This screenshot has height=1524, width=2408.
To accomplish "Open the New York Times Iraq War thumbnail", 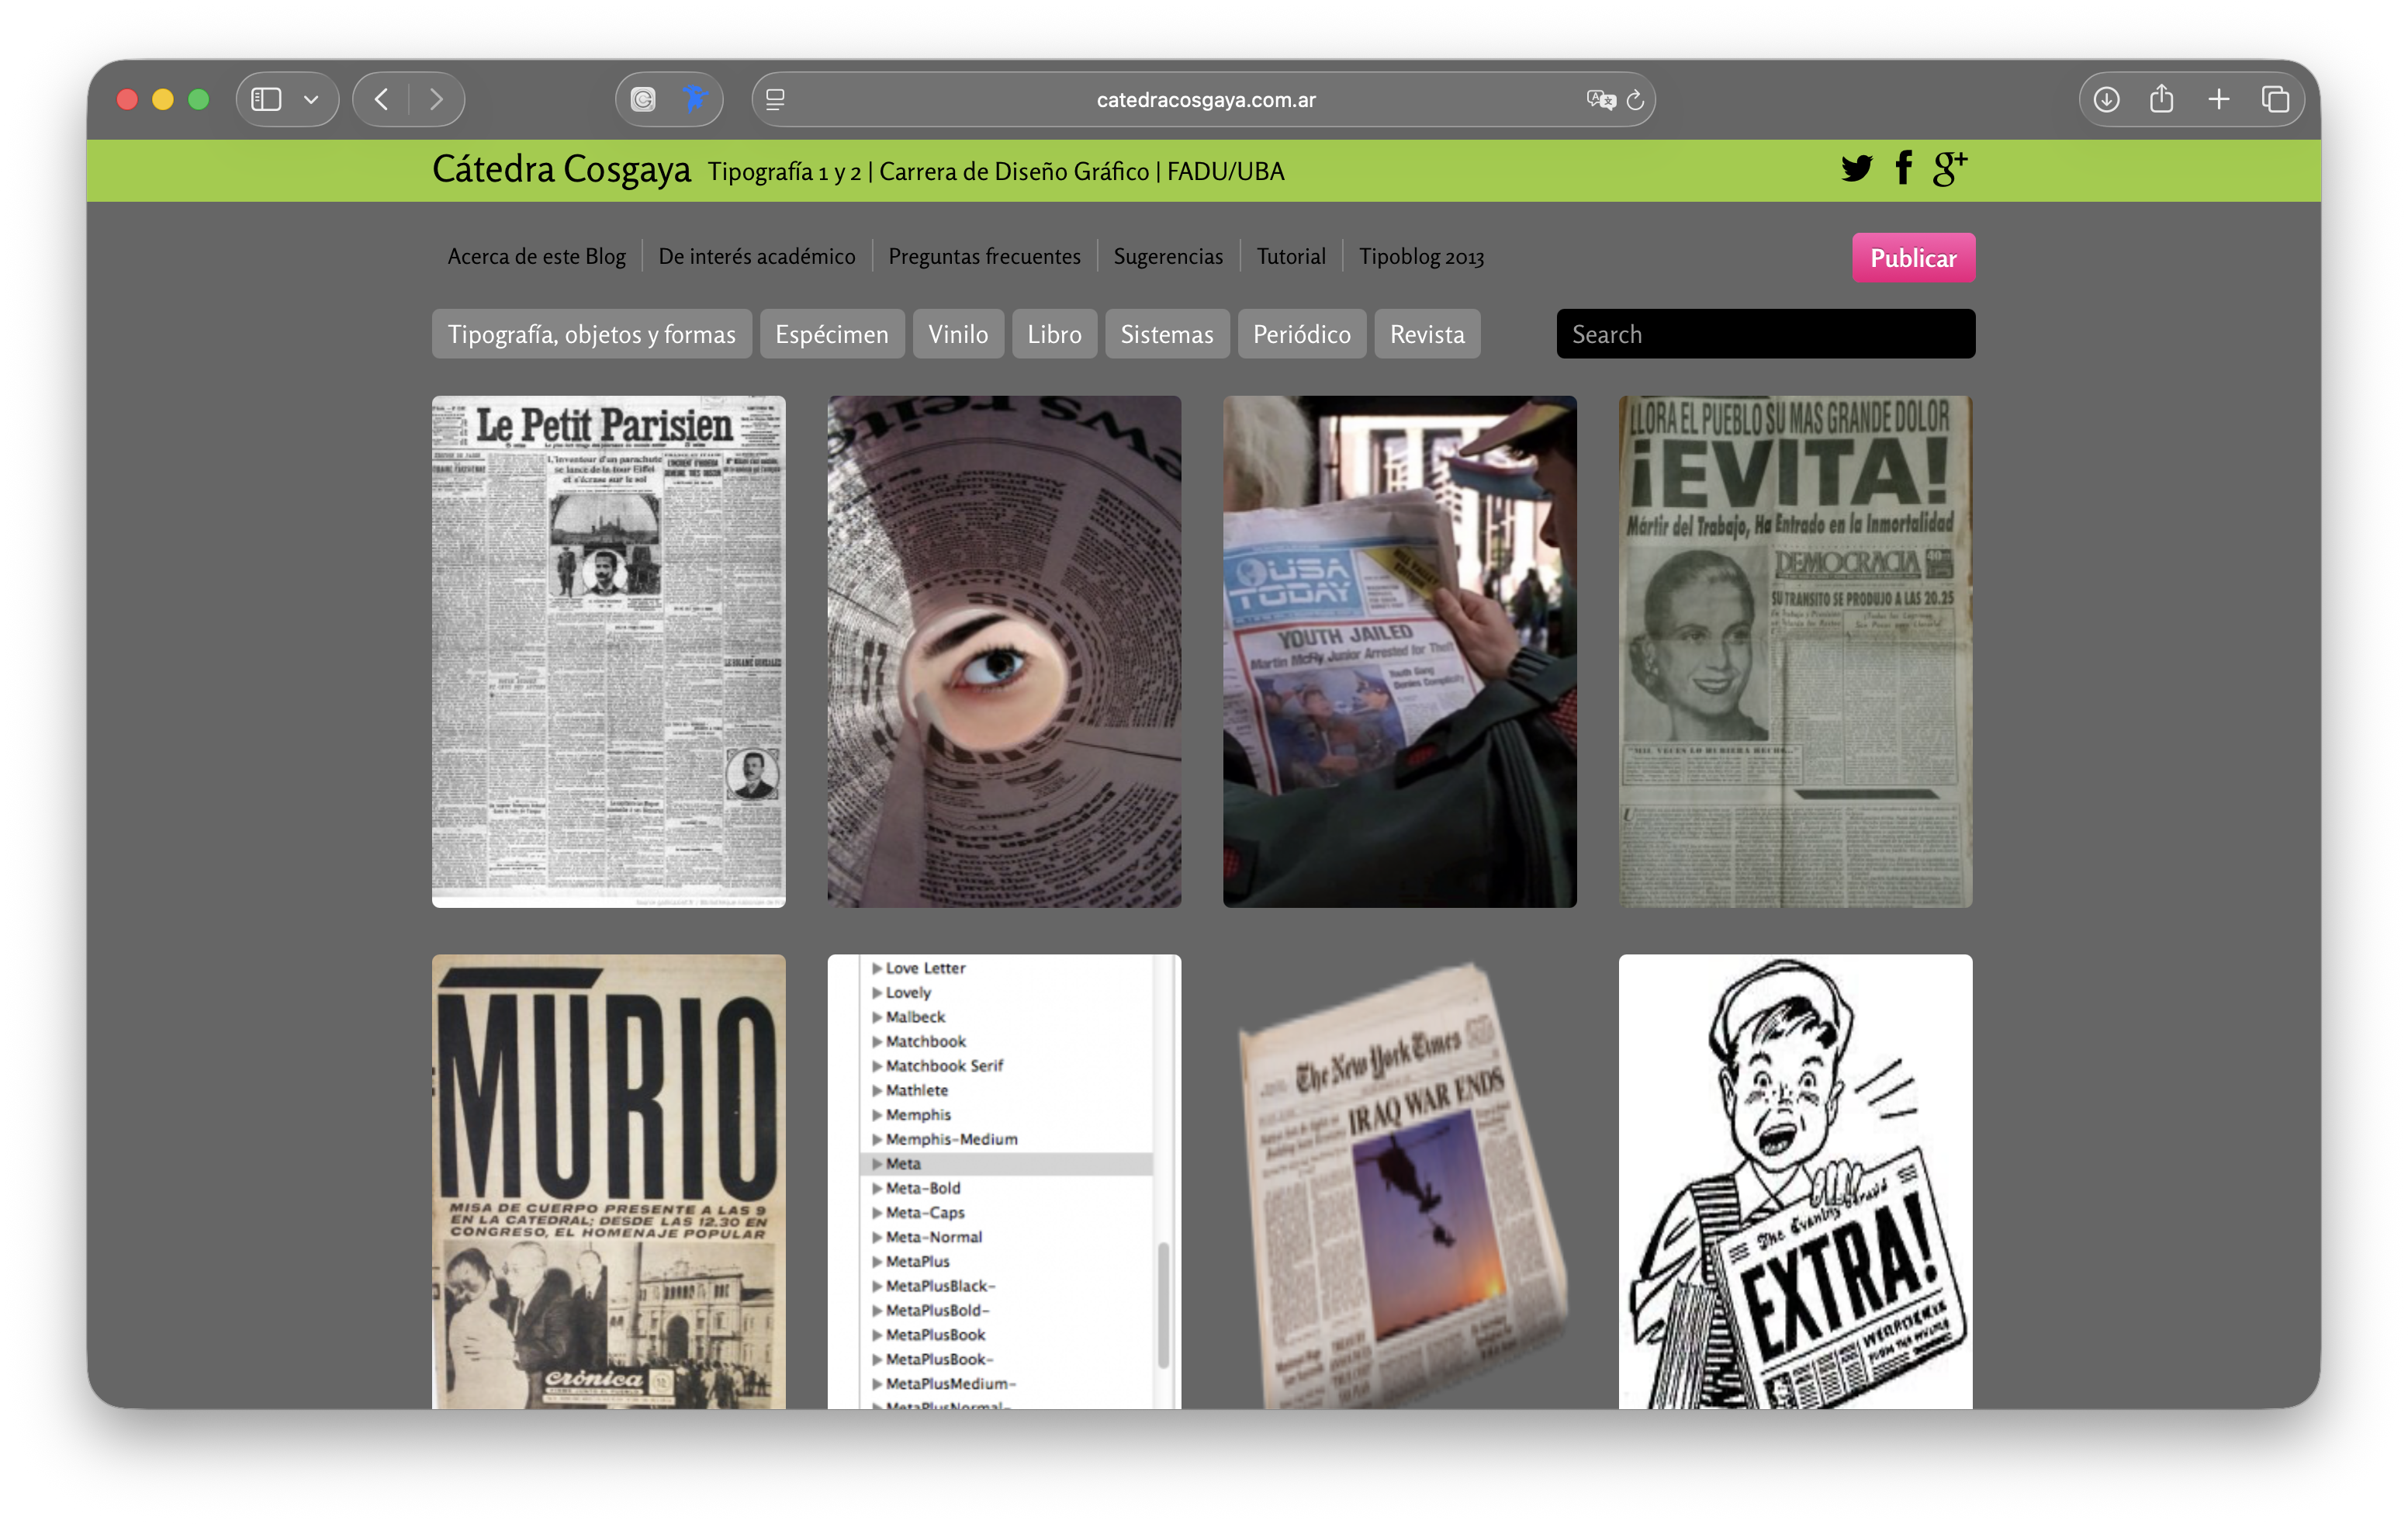I will pos(1399,1181).
